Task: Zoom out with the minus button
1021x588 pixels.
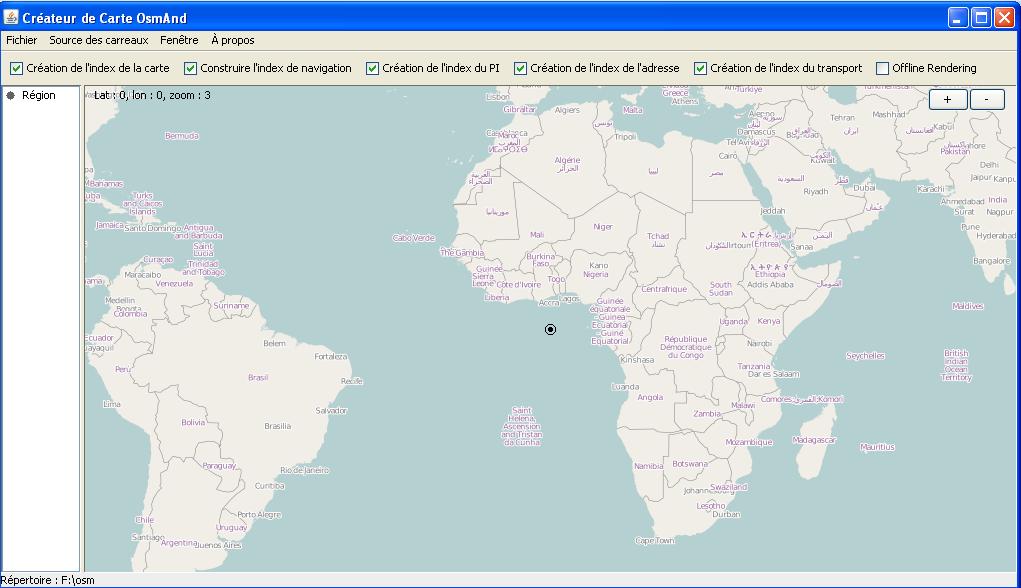Action: click(987, 100)
